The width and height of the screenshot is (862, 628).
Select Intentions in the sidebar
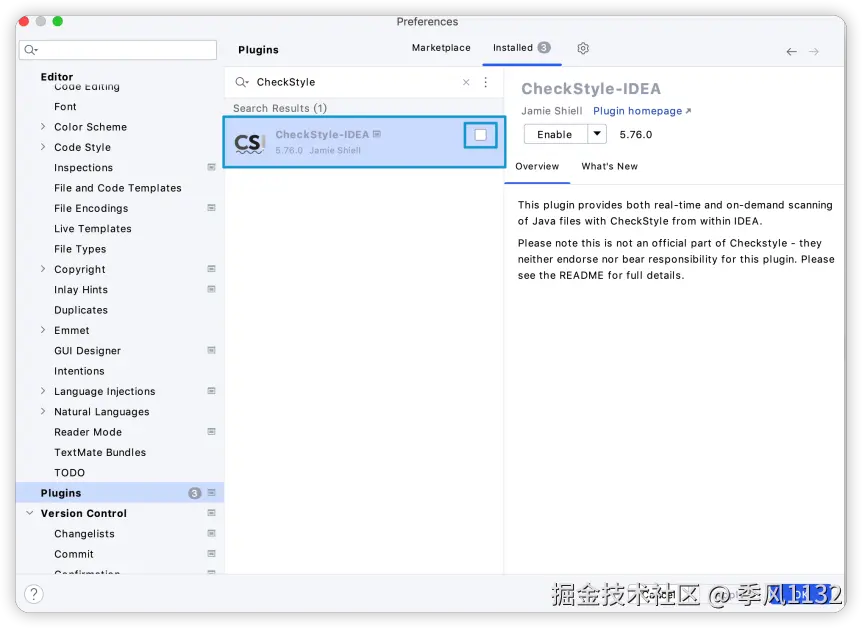tap(79, 371)
